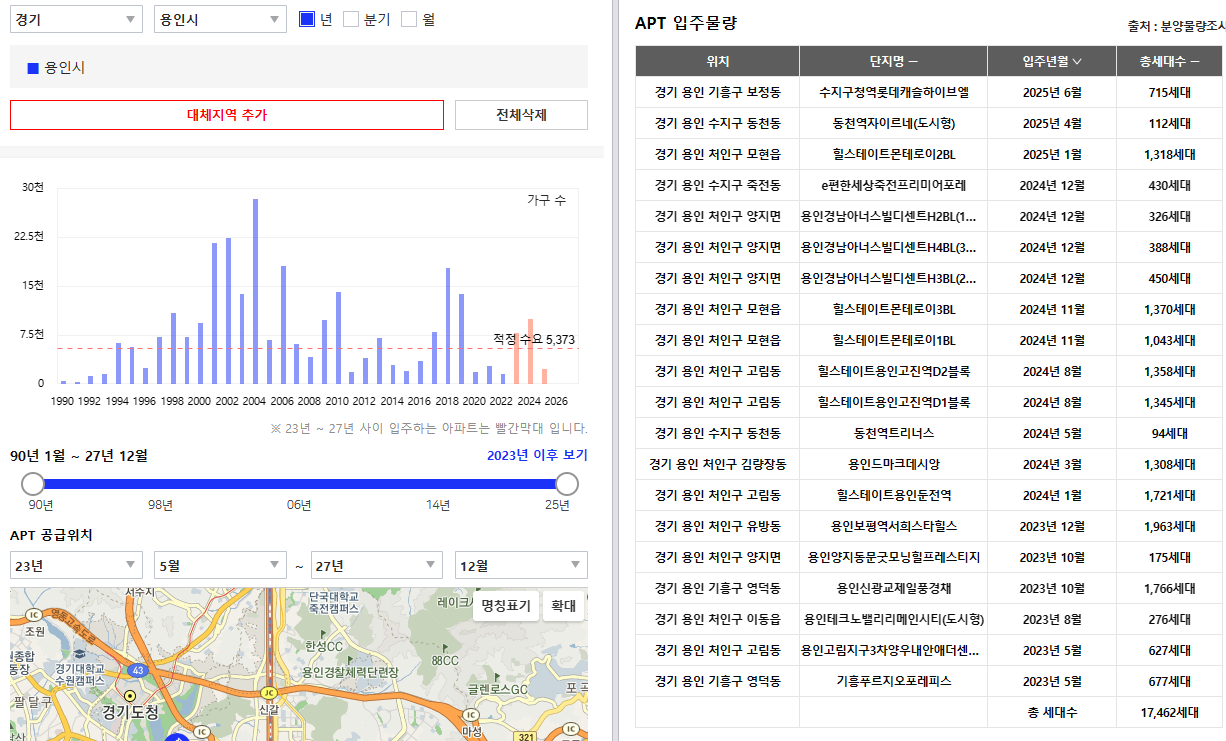Uncheck the 년 yearly checkbox

click(307, 19)
